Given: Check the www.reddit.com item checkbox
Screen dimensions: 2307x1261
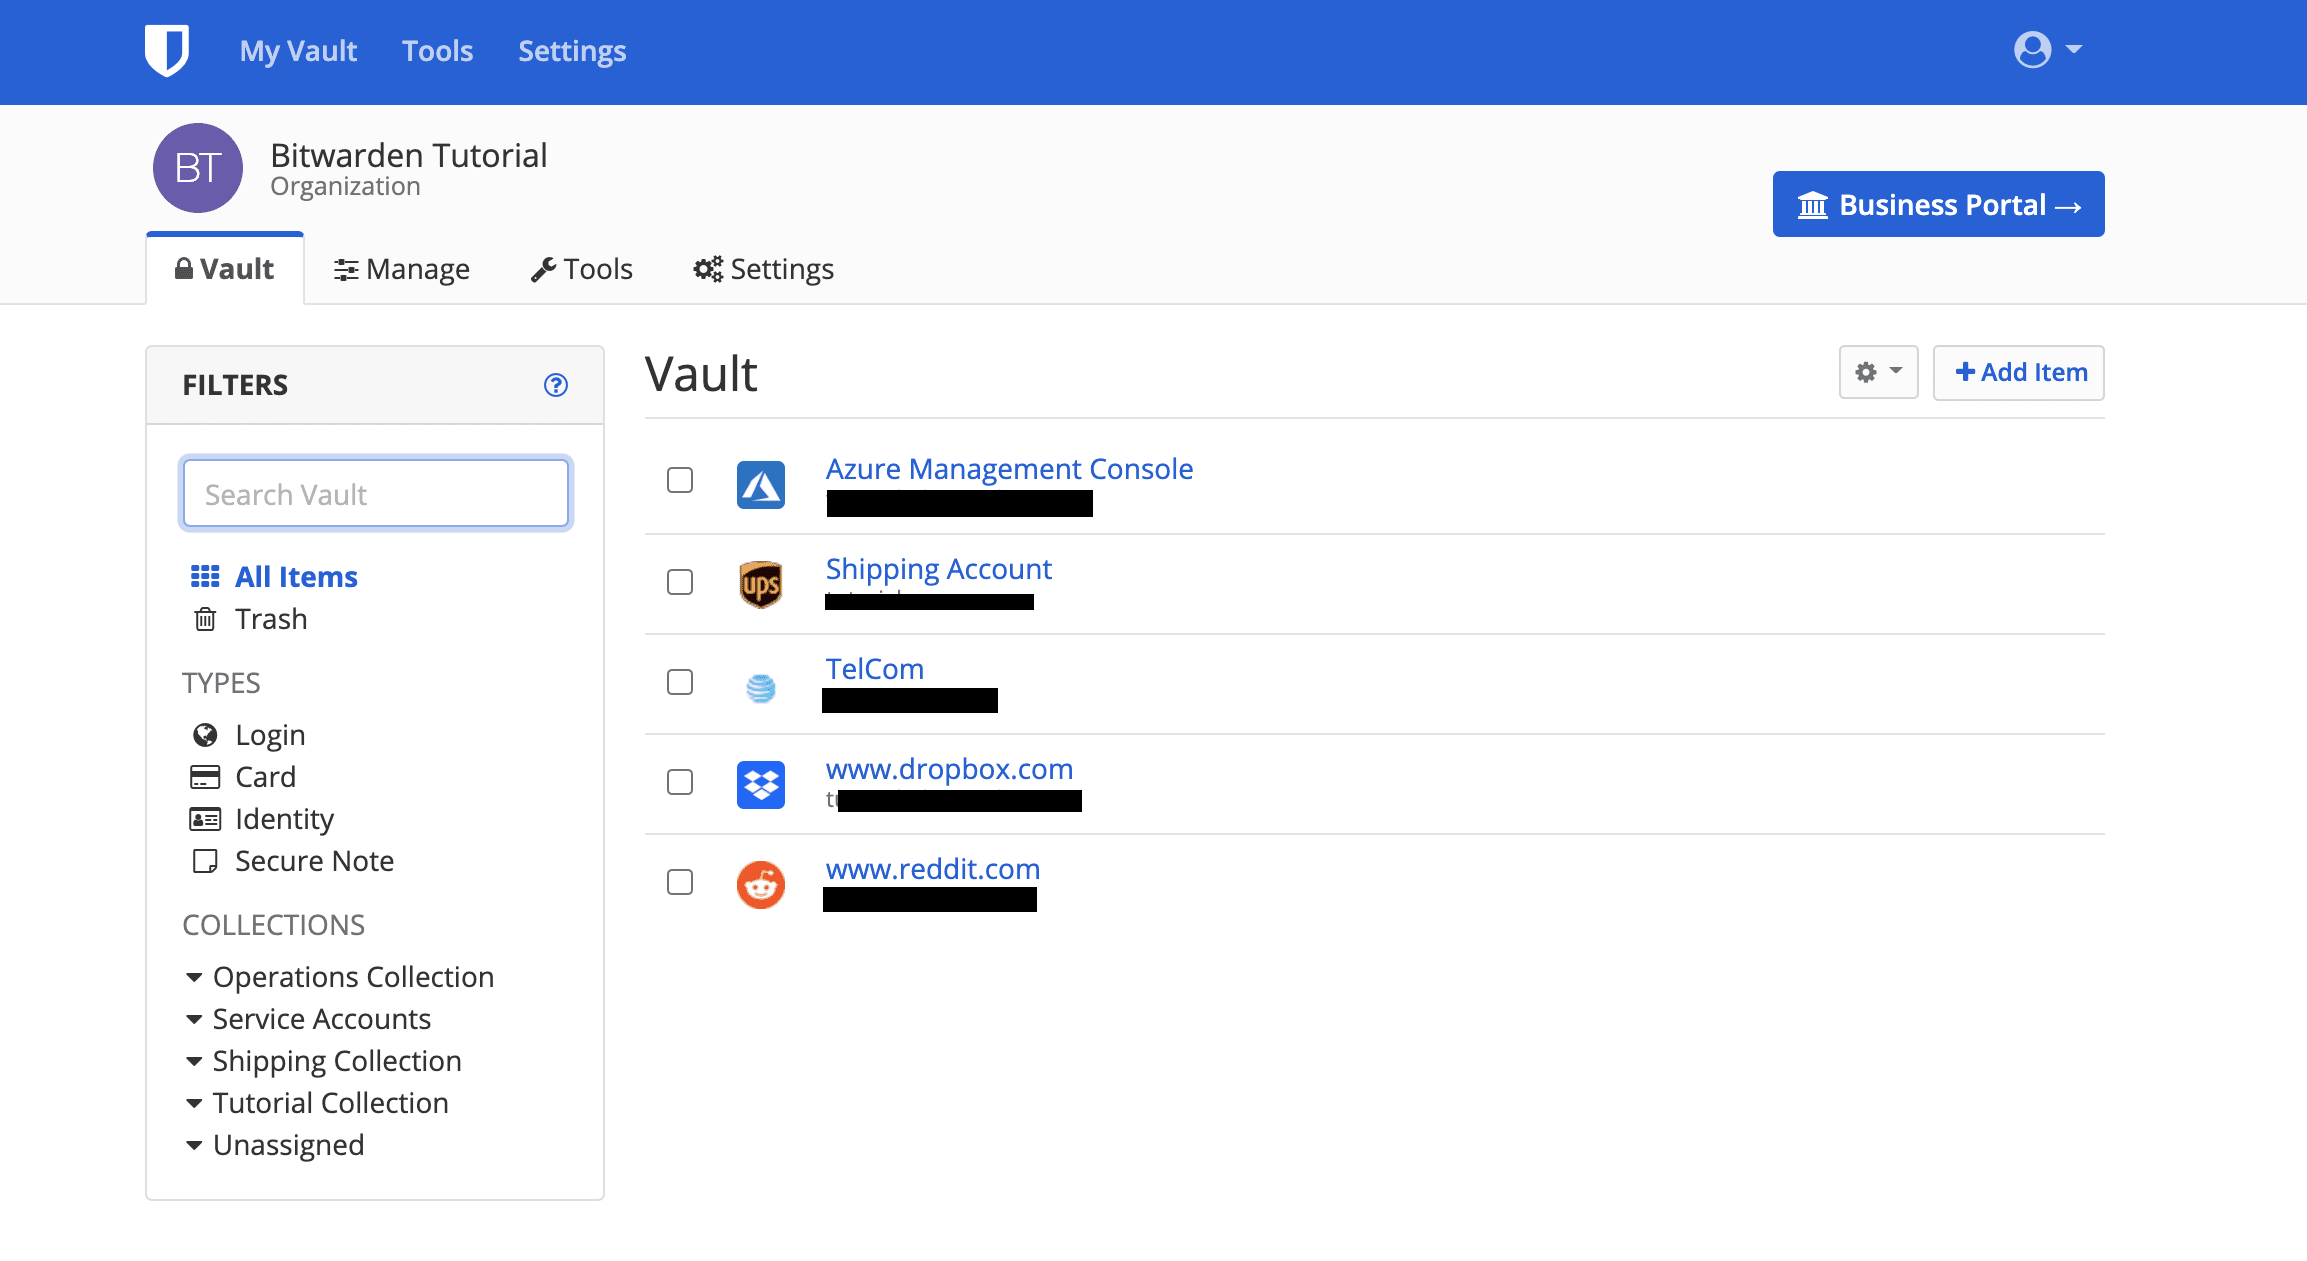Looking at the screenshot, I should (x=679, y=882).
